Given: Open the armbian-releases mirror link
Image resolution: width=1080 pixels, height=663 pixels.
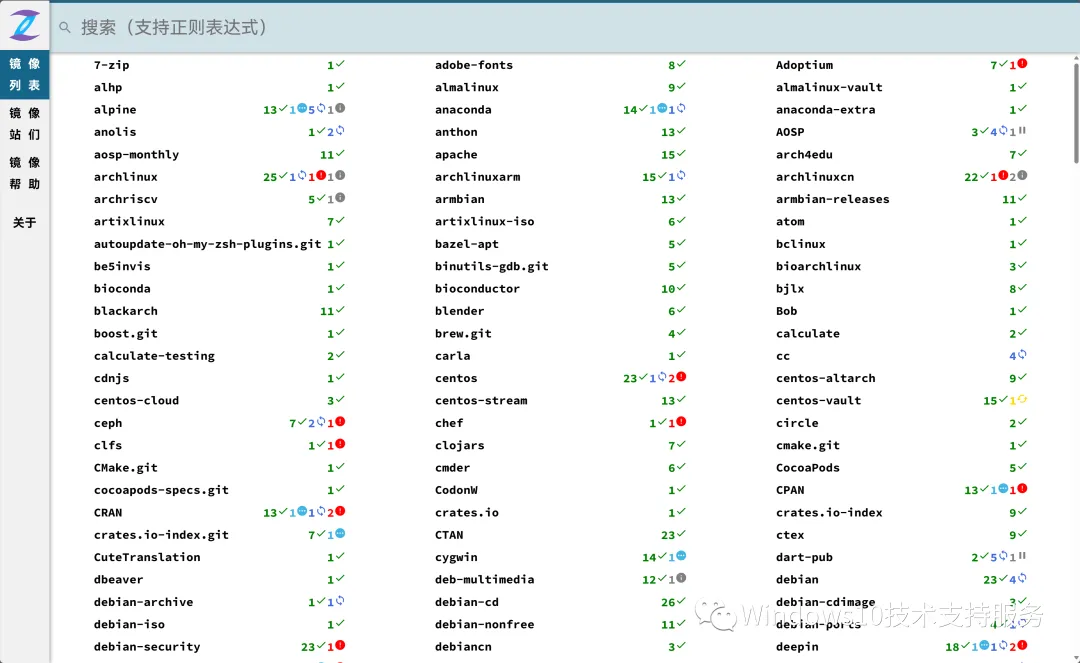Looking at the screenshot, I should [x=833, y=199].
